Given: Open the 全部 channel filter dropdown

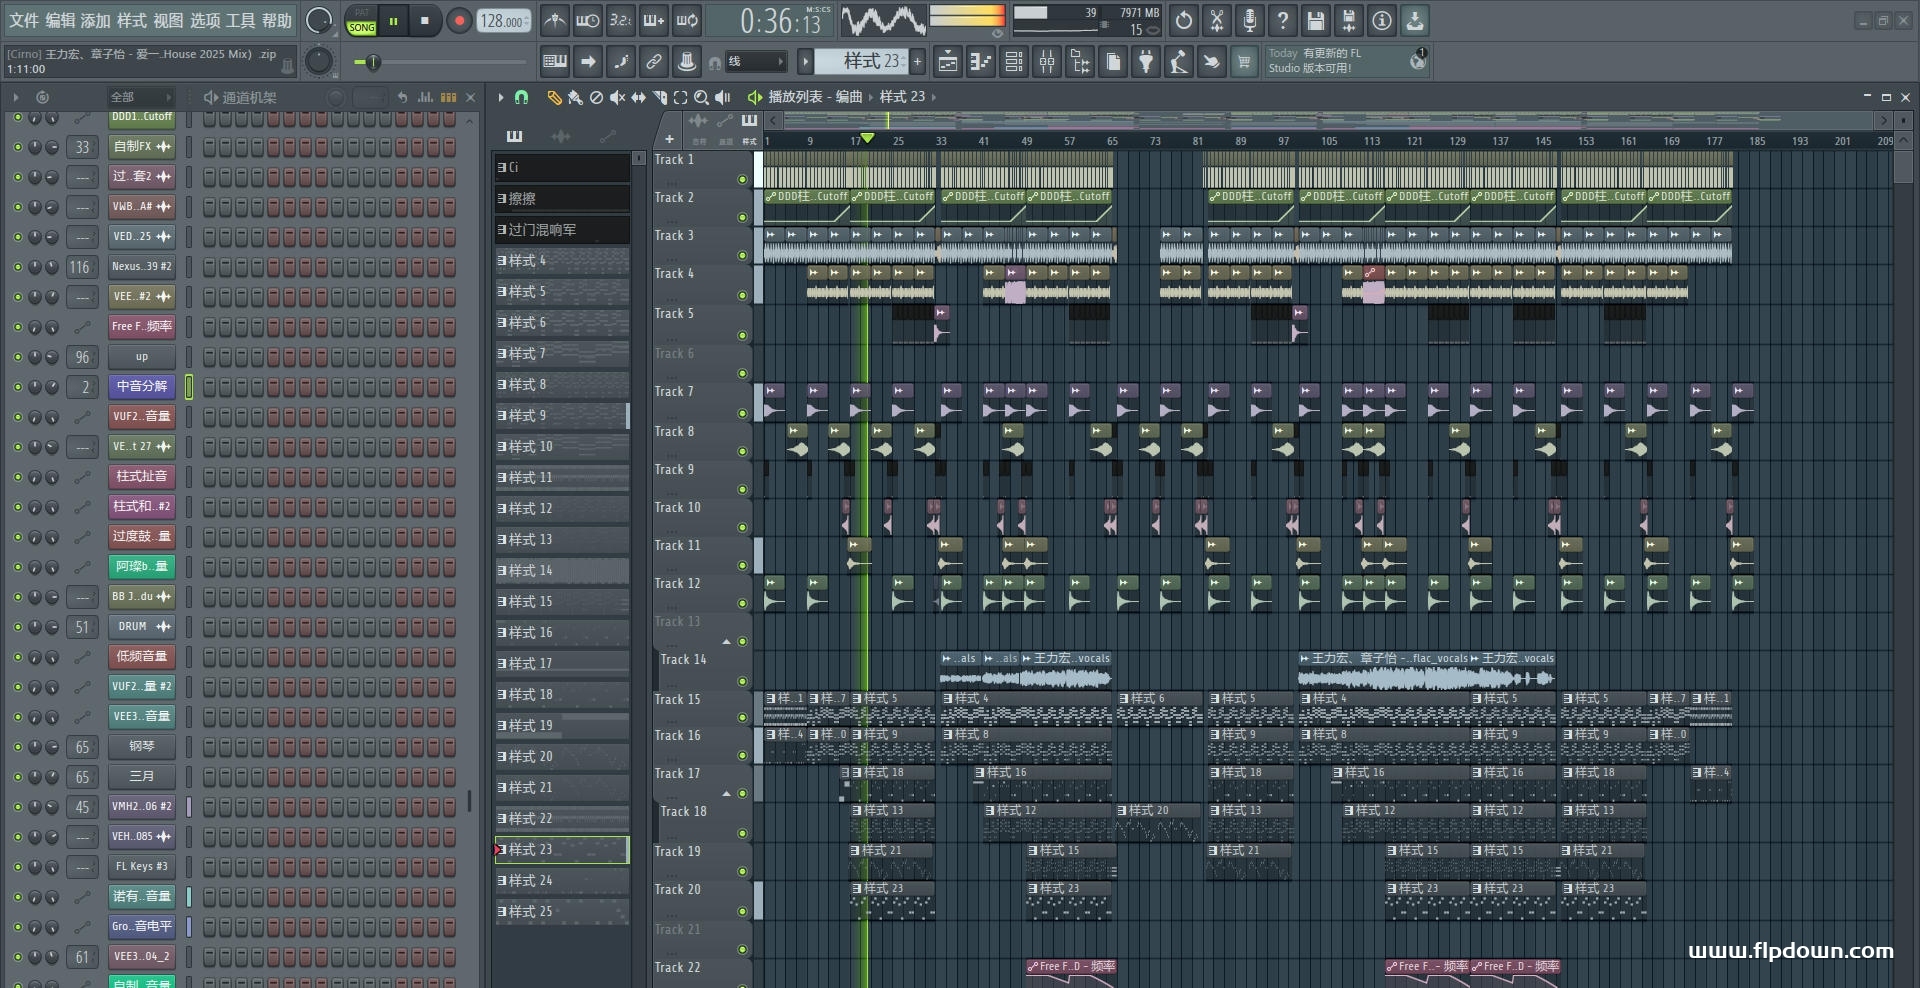Looking at the screenshot, I should [140, 97].
